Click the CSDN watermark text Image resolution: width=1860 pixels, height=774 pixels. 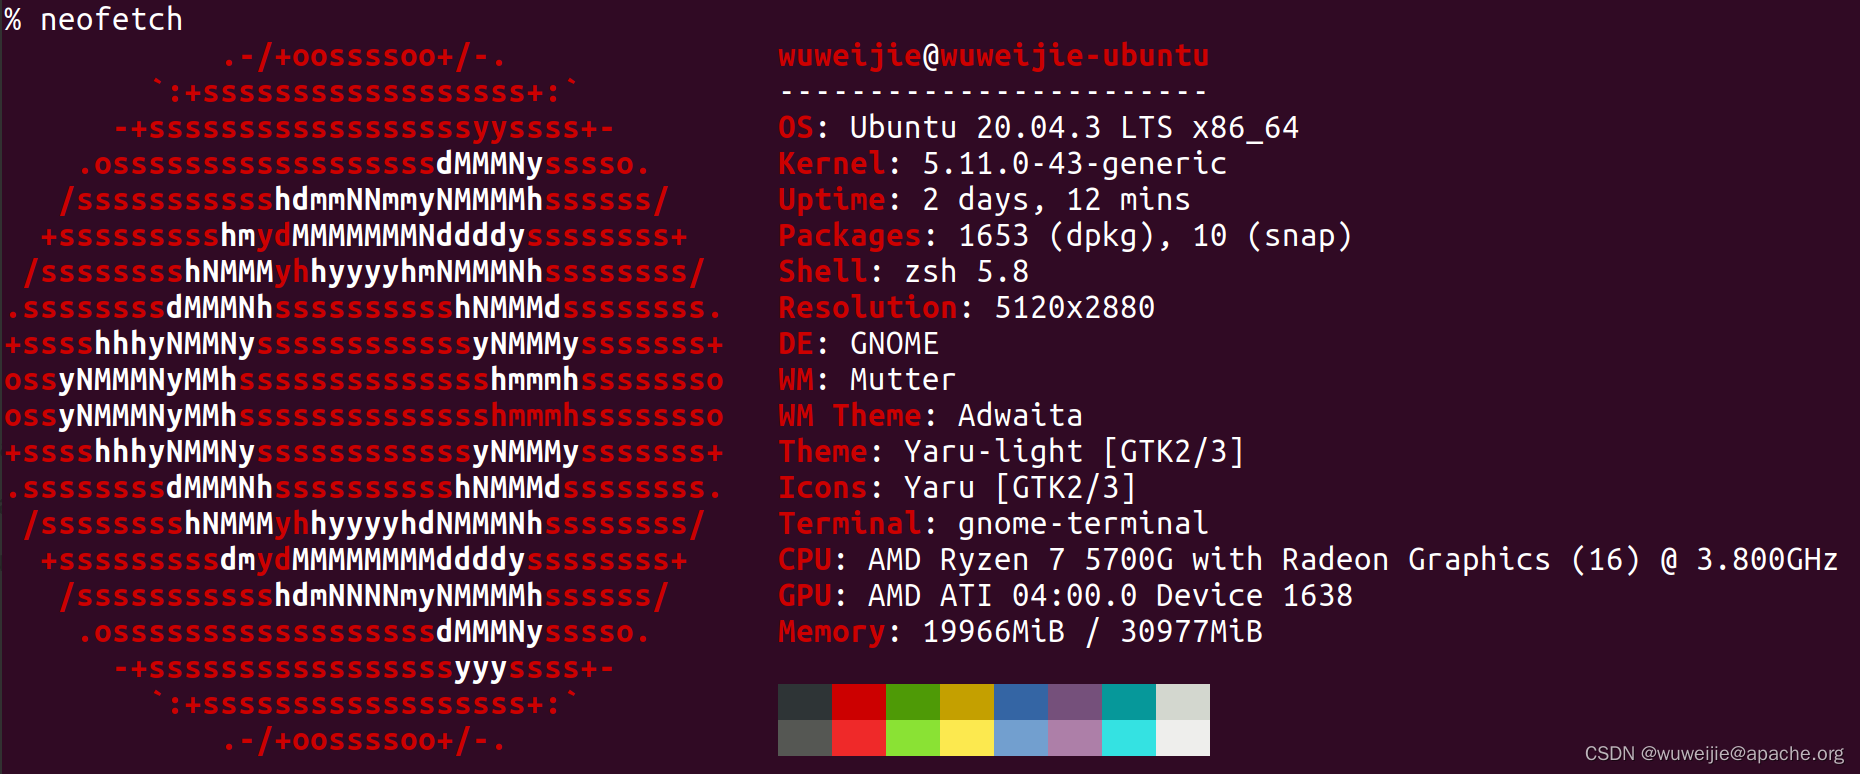1714,754
